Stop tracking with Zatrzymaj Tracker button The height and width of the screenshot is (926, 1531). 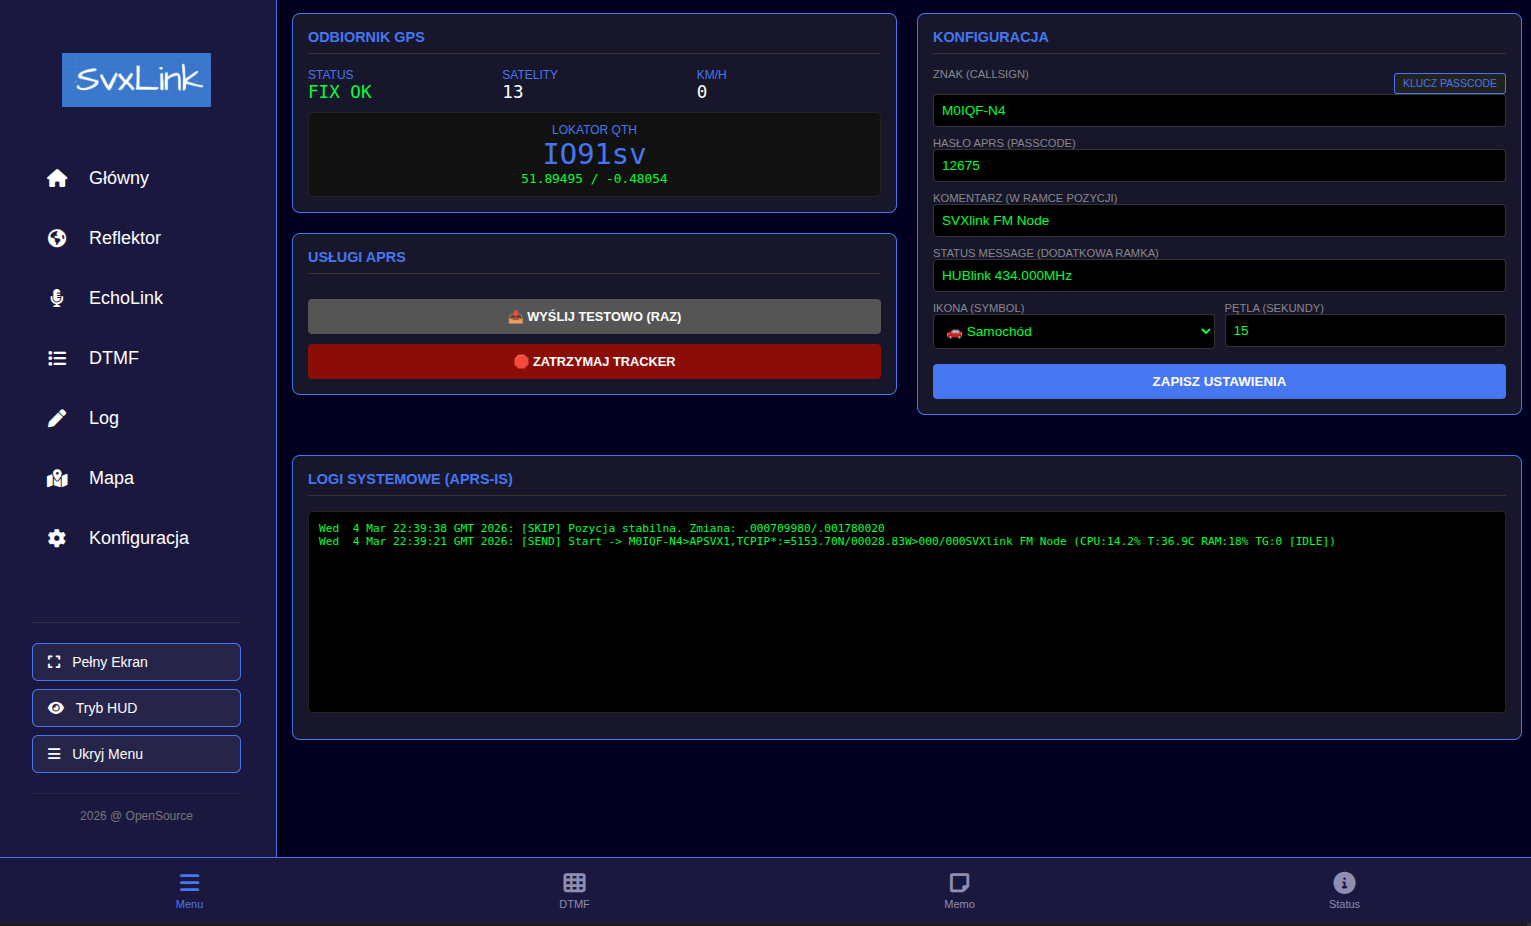click(594, 362)
